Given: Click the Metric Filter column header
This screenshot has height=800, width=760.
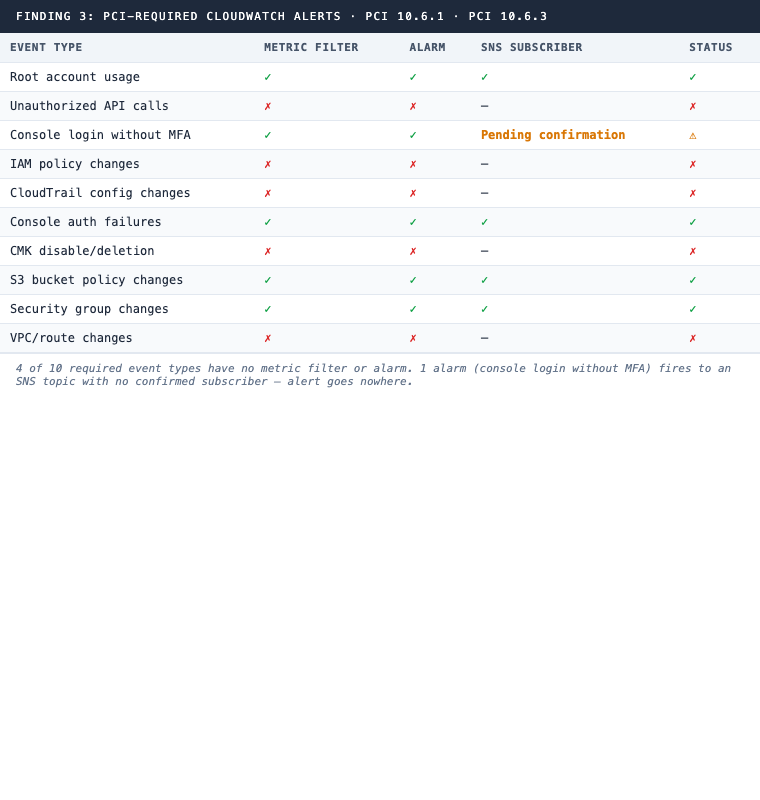Looking at the screenshot, I should tap(311, 47).
